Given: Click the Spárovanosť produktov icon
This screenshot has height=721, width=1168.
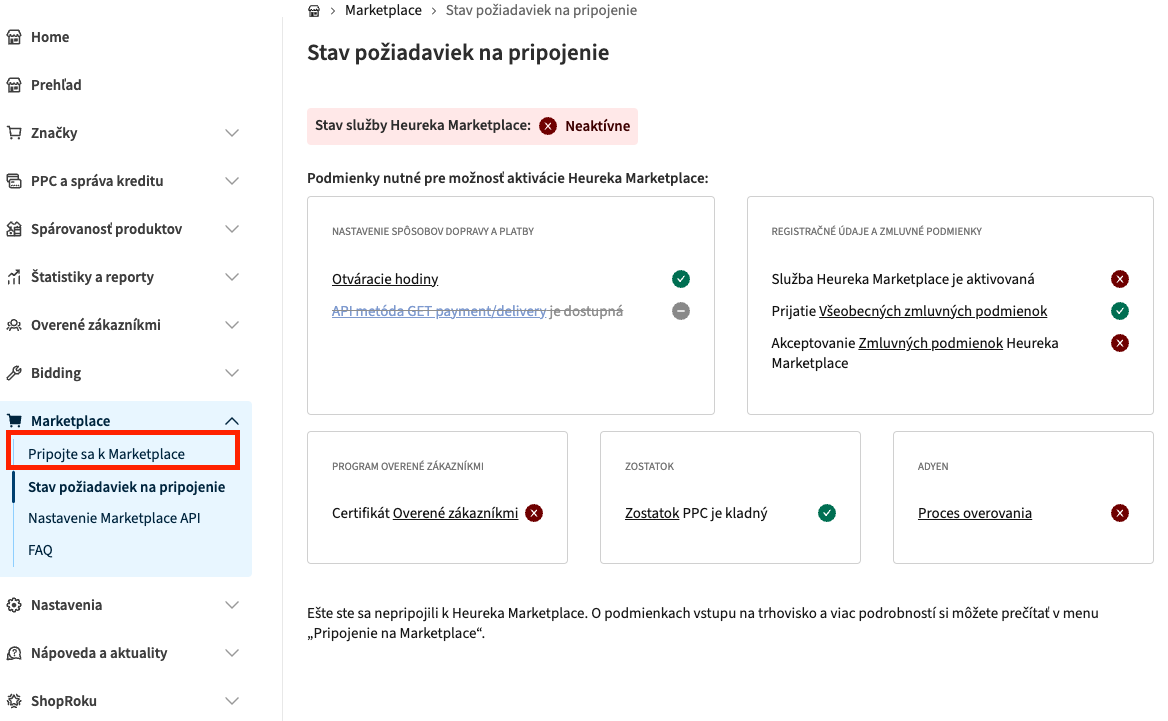Looking at the screenshot, I should (x=14, y=229).
